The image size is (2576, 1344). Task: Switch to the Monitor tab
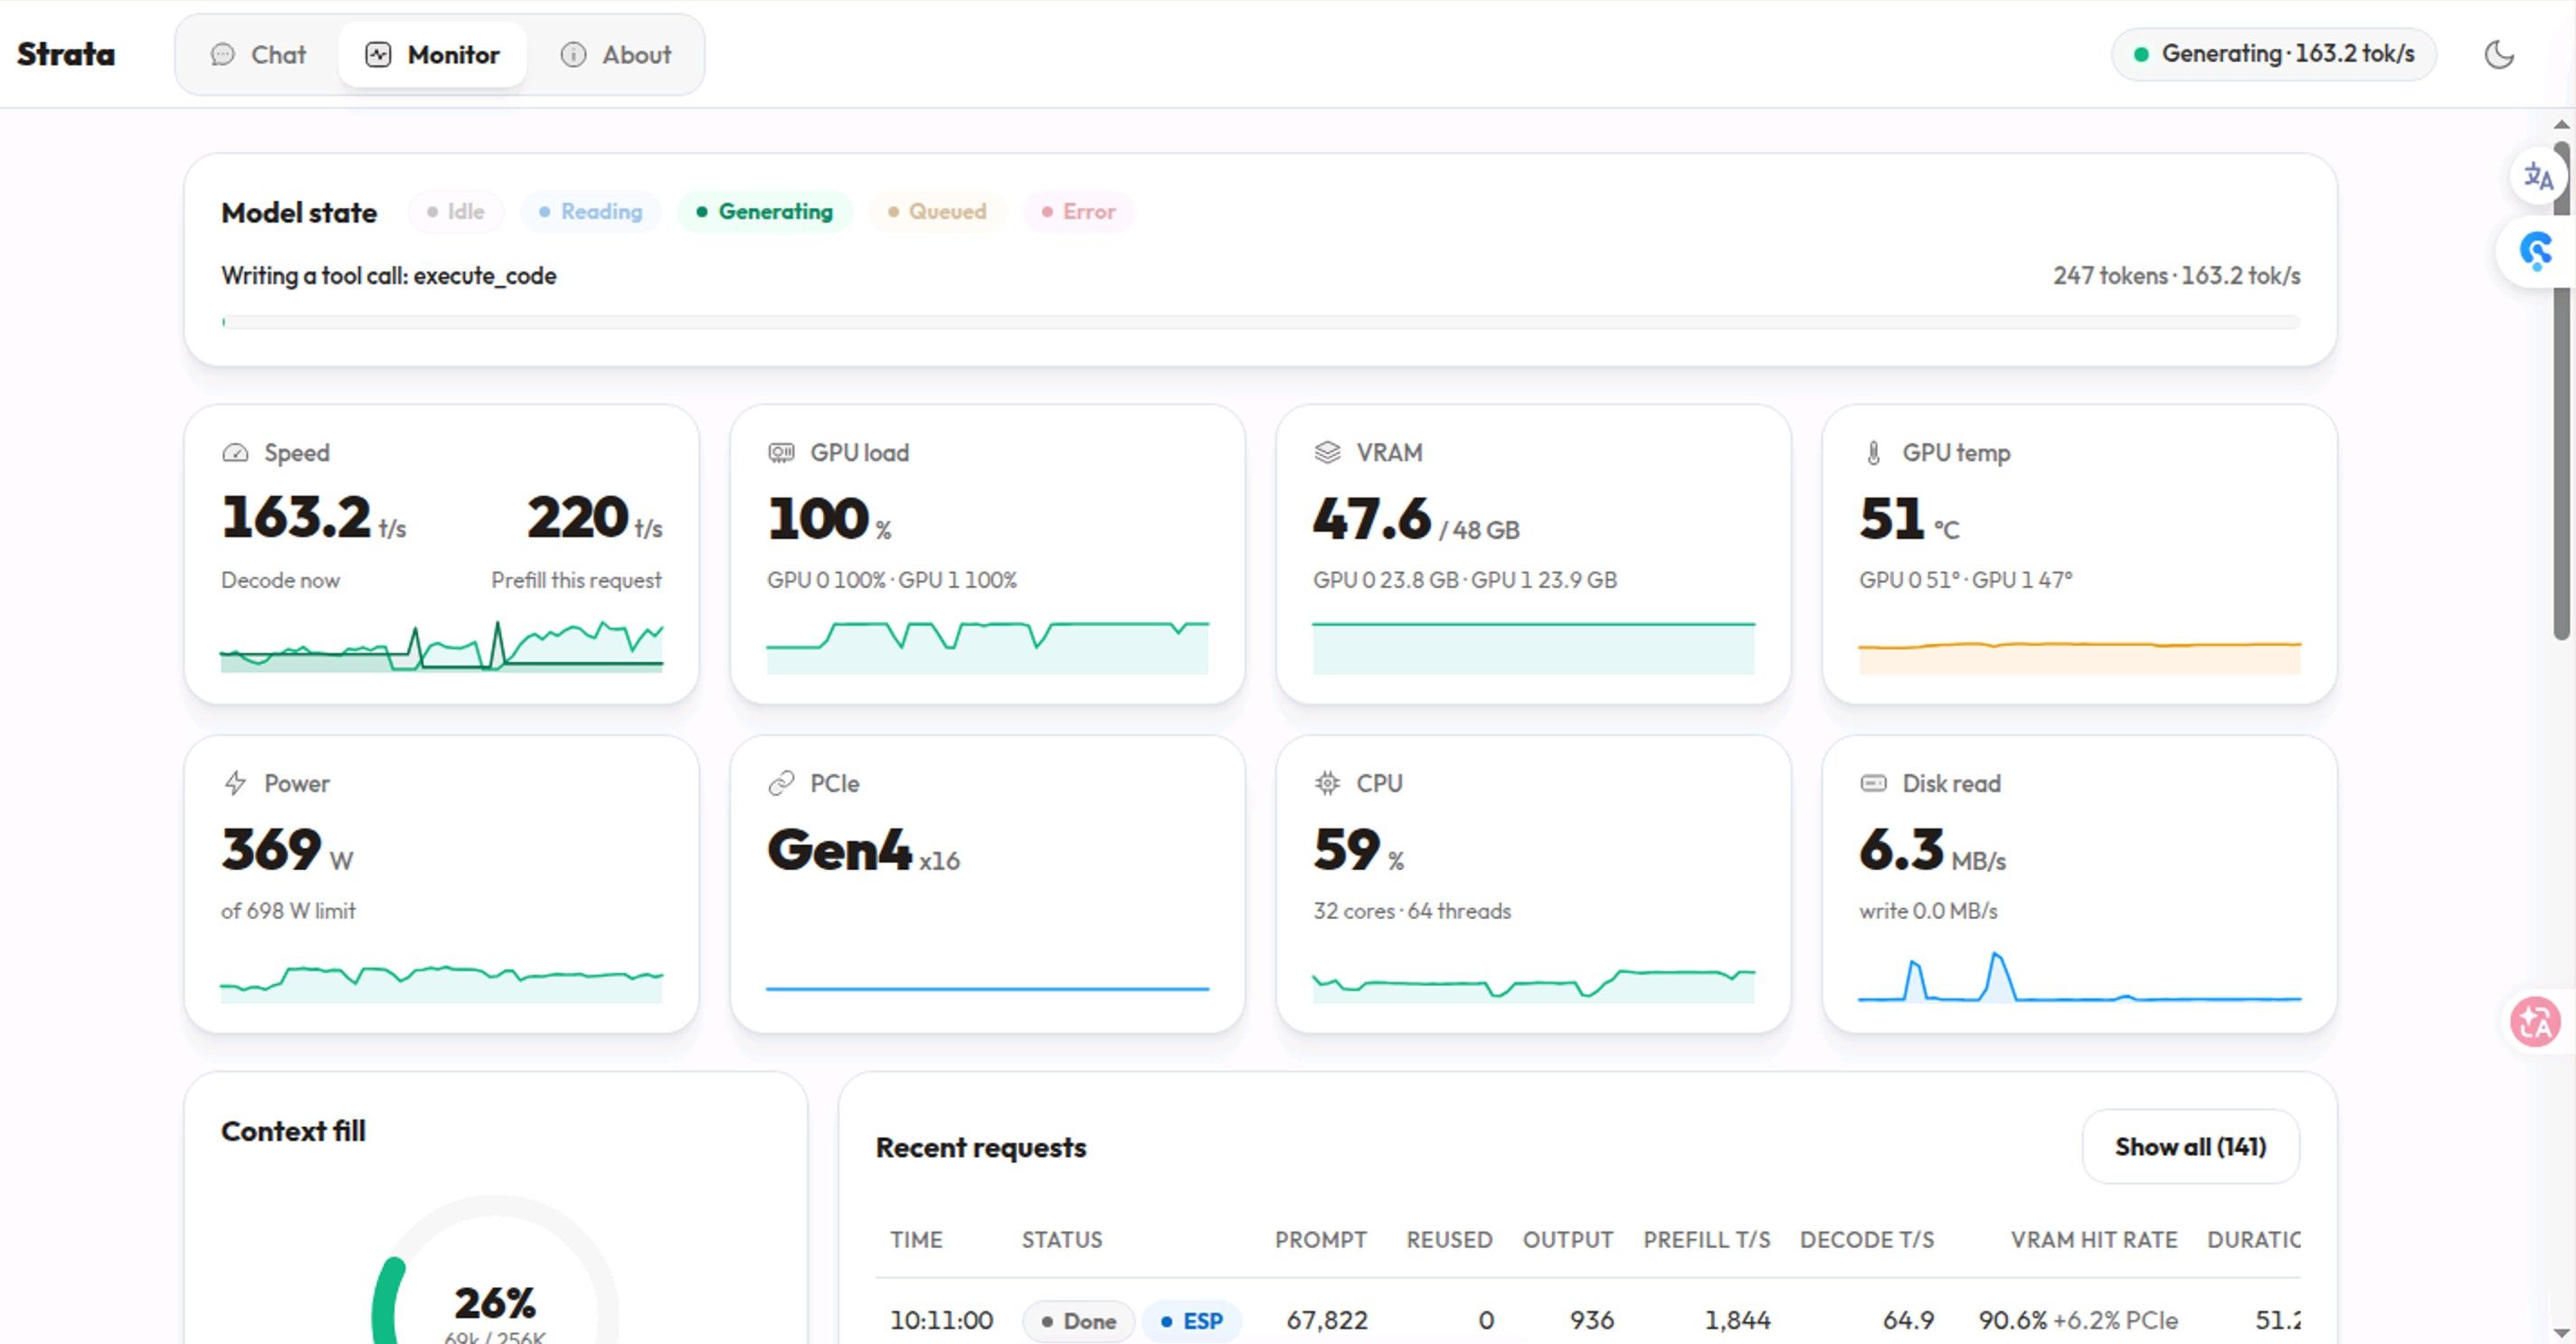432,55
